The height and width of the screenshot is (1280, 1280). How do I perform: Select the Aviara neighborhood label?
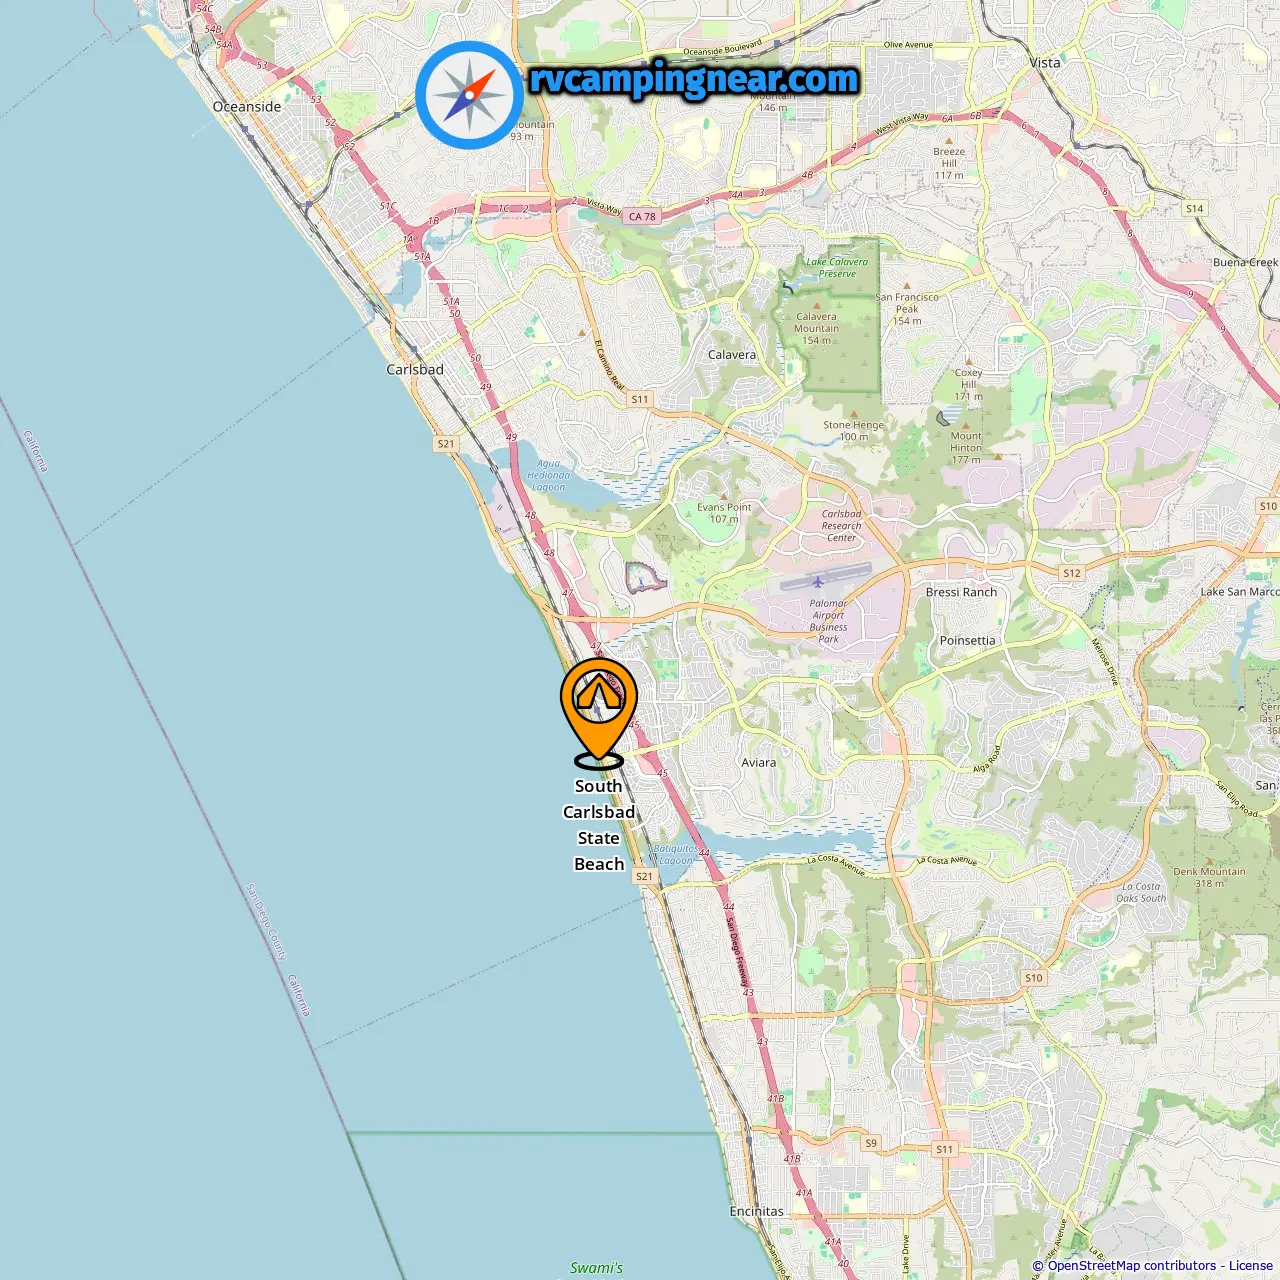(759, 762)
